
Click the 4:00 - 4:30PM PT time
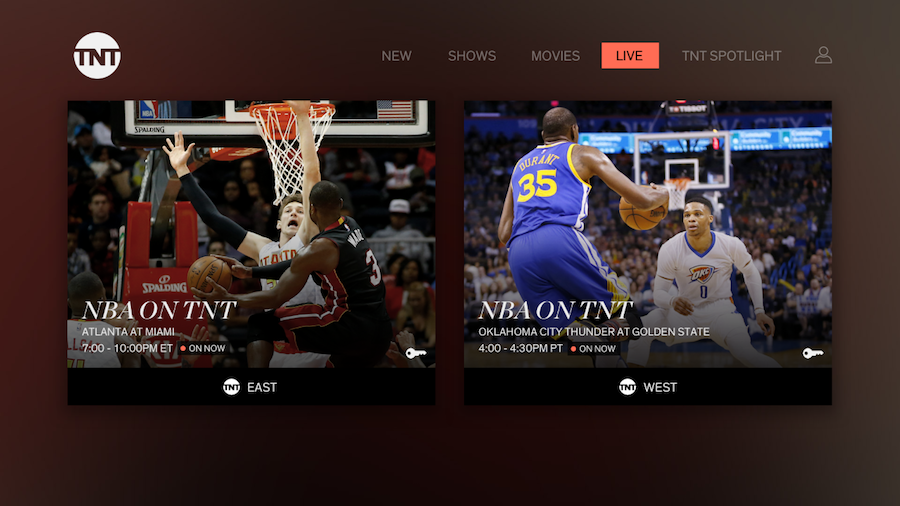[x=521, y=348]
